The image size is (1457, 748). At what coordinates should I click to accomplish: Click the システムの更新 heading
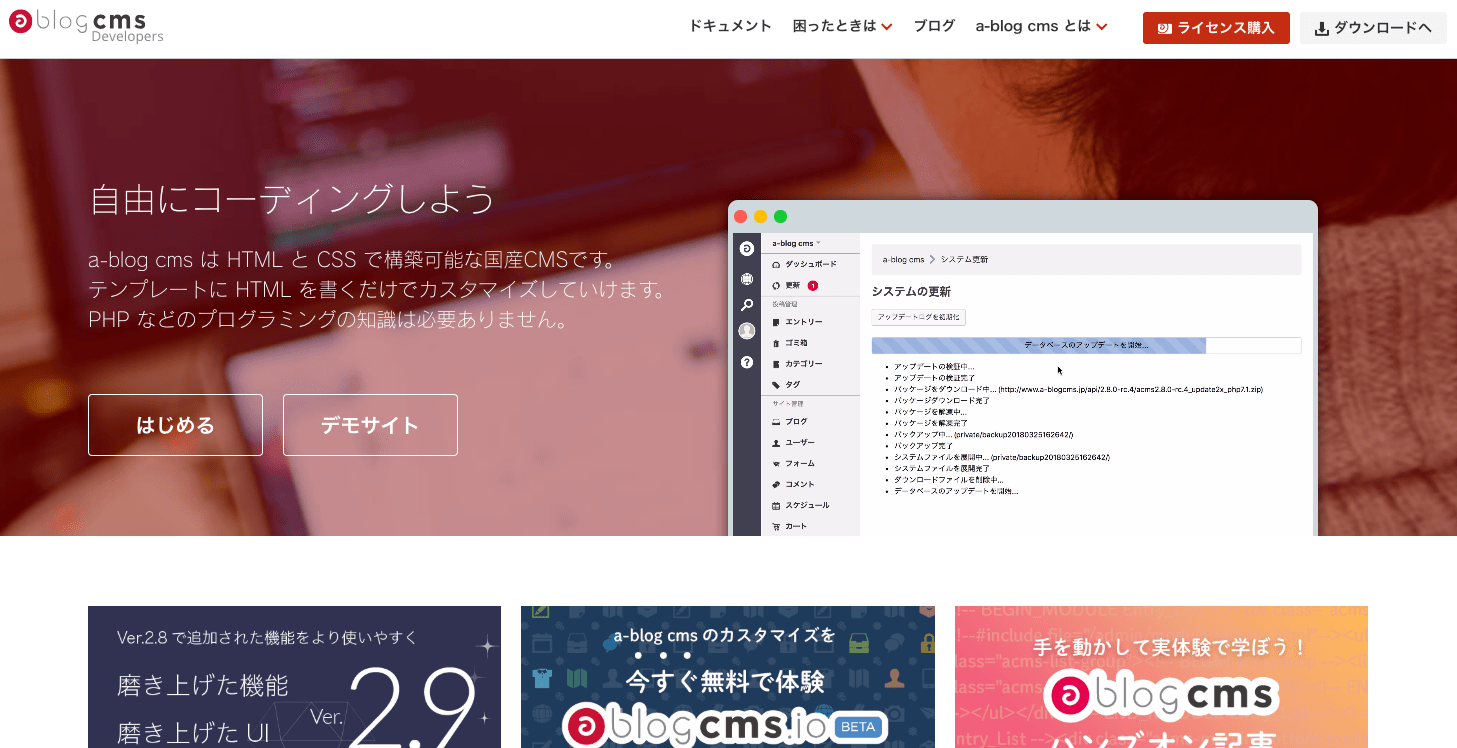[911, 292]
